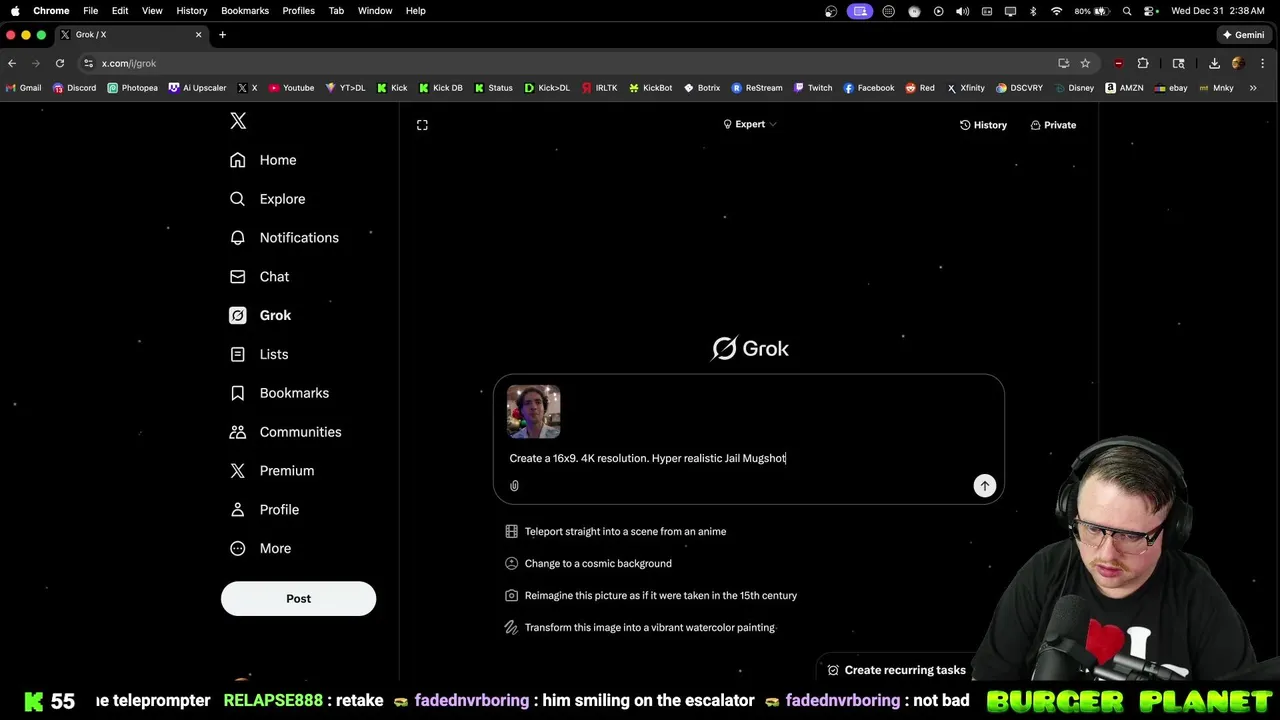Click the address bar URL
1280x720 pixels.
pyautogui.click(x=128, y=63)
